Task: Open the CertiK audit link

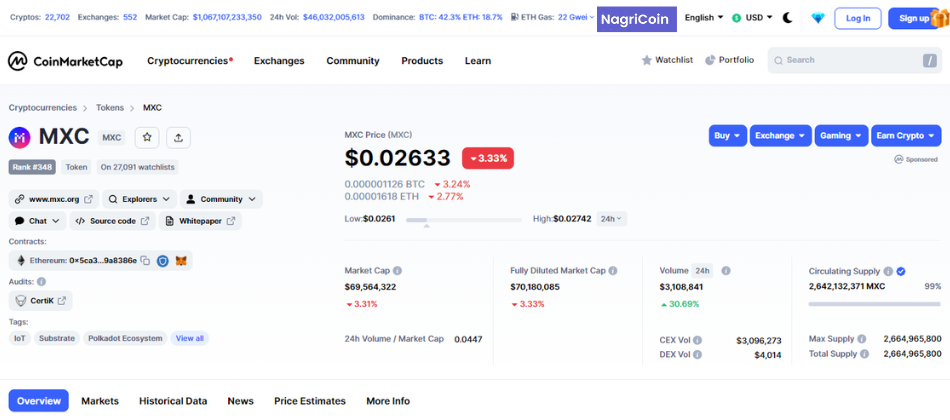Action: (x=41, y=301)
